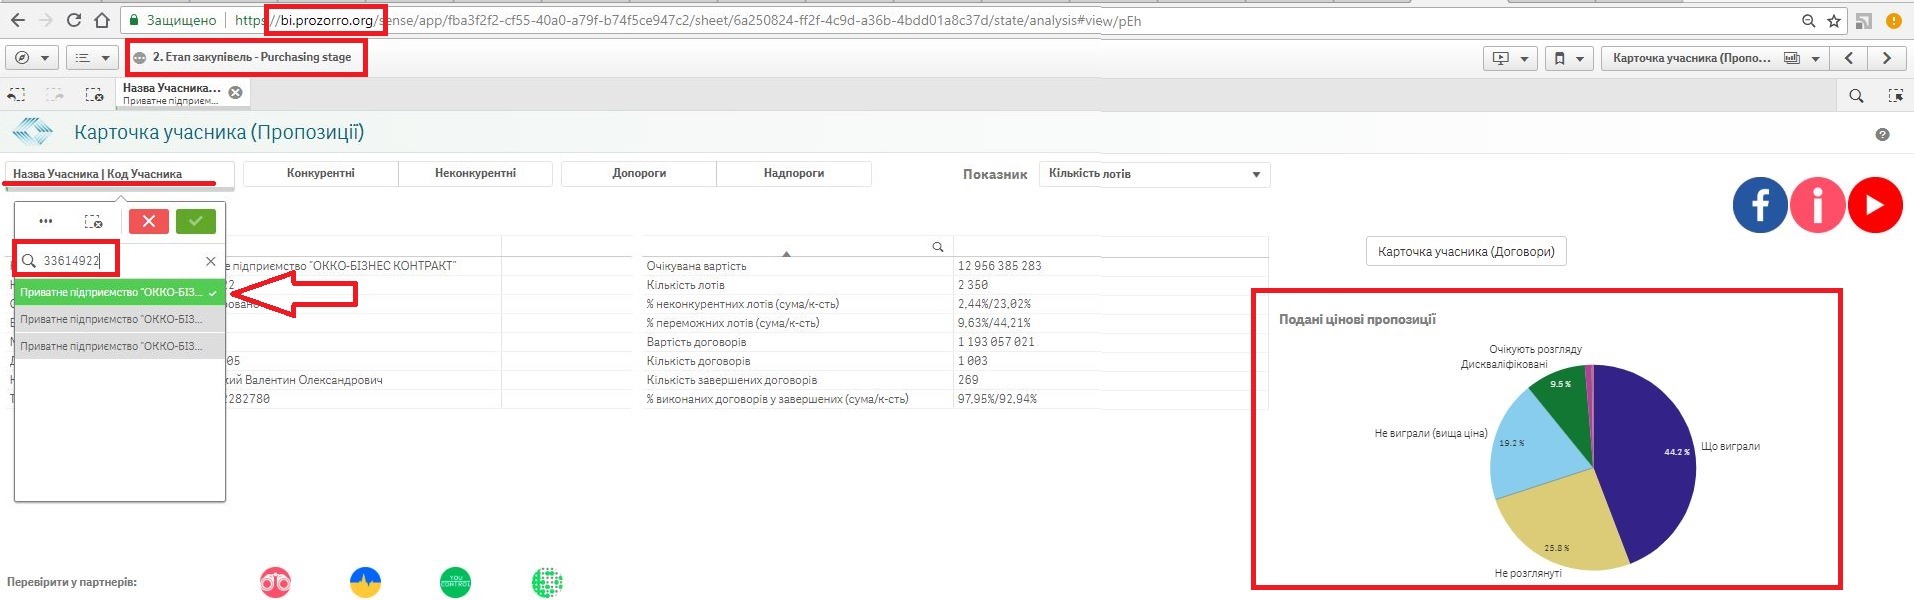
Task: Step back in selections history
Action: click(x=17, y=95)
